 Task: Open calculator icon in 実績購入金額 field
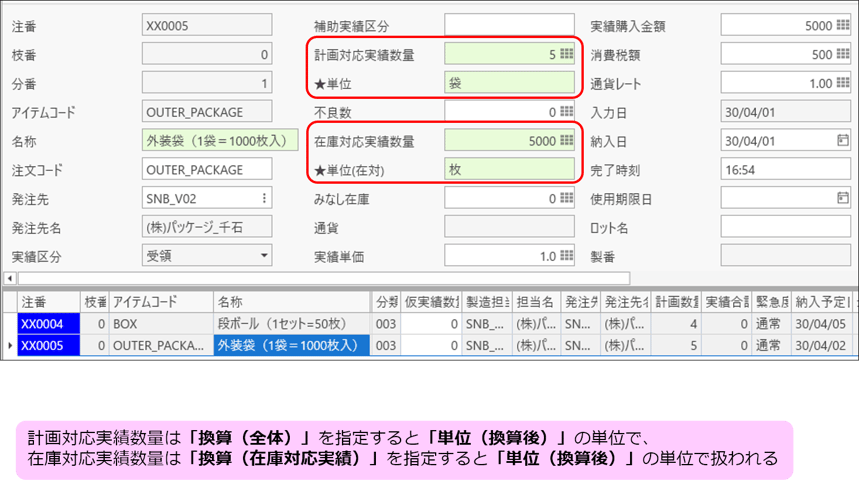click(843, 25)
